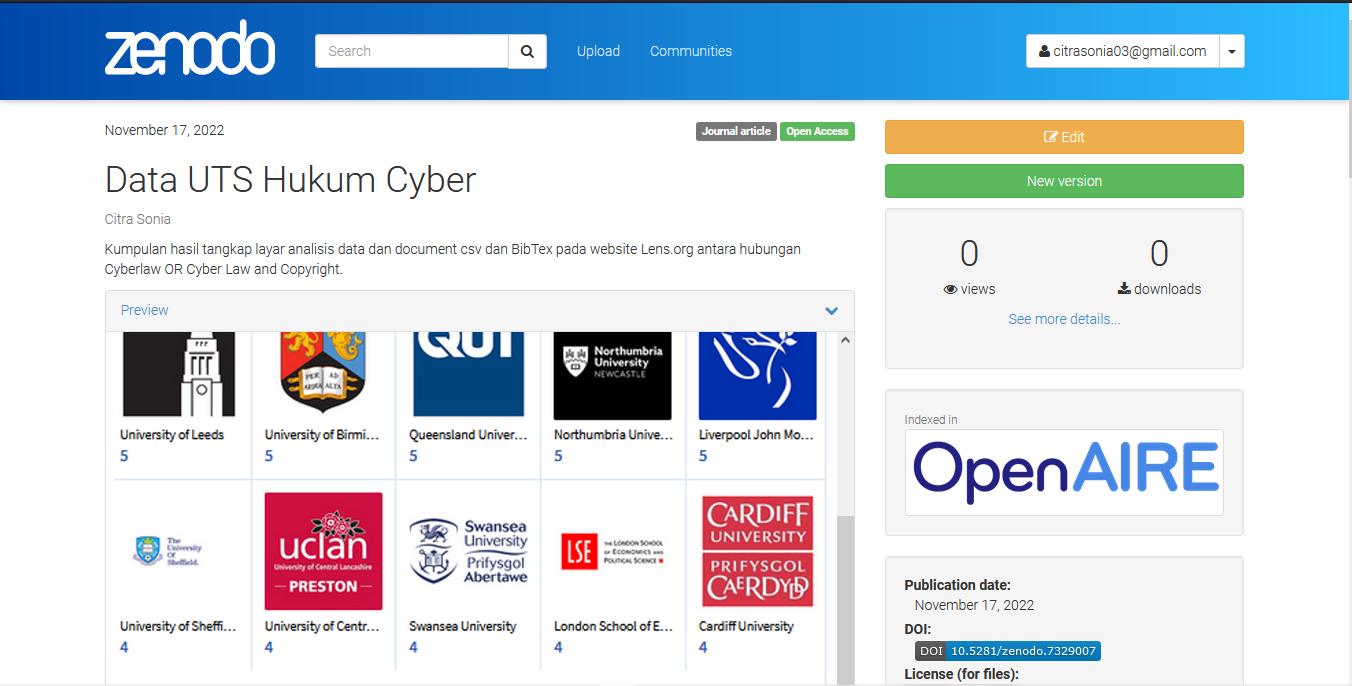Click the views eye icon
Viewport: 1352px width, 686px height.
coord(950,289)
